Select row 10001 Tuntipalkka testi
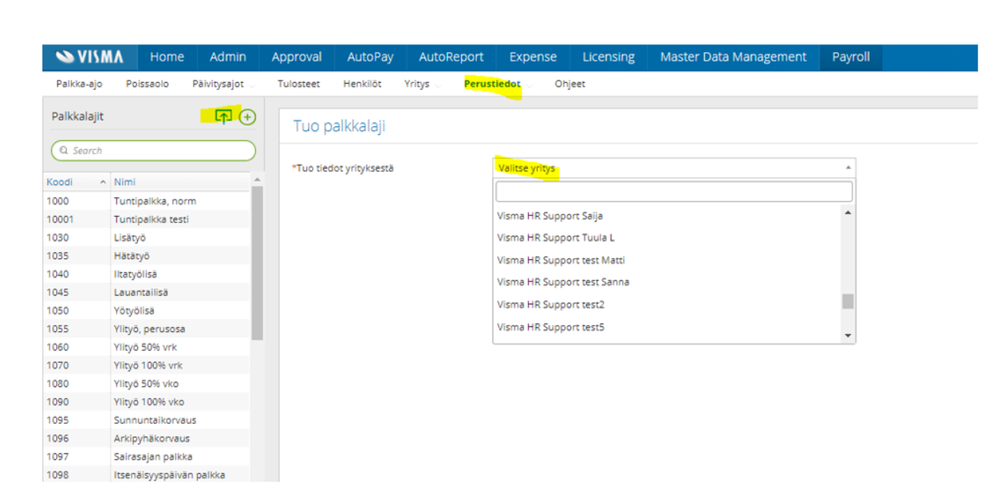Viewport: 999px width, 496px height. click(x=147, y=220)
